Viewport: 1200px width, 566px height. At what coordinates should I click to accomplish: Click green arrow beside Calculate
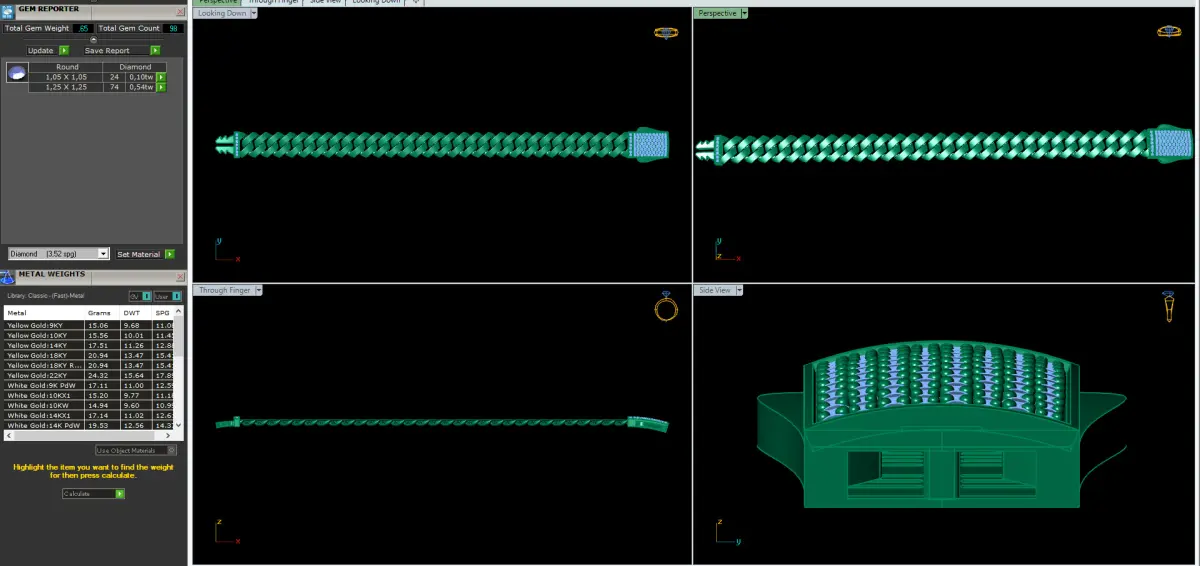click(x=120, y=494)
